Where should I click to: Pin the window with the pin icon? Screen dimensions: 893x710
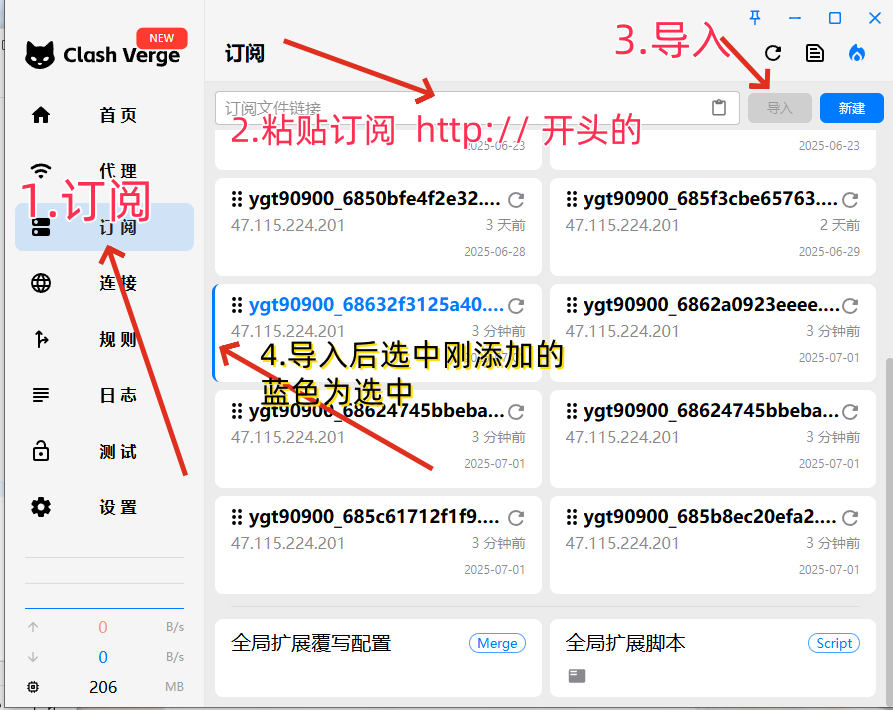point(756,18)
